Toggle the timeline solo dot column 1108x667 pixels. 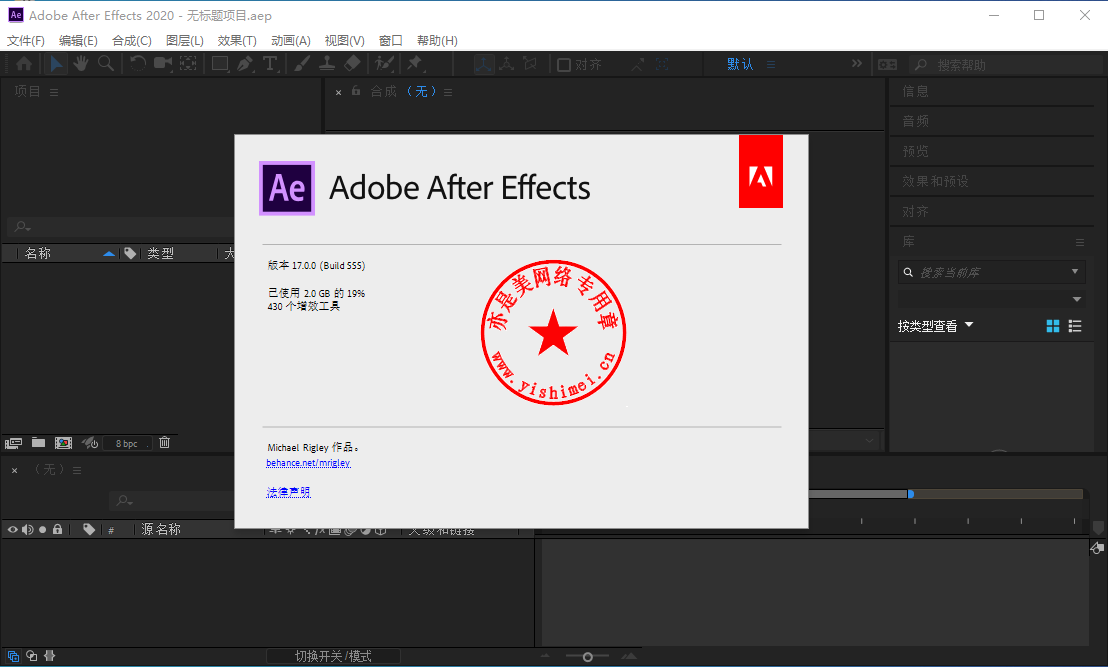tap(42, 529)
